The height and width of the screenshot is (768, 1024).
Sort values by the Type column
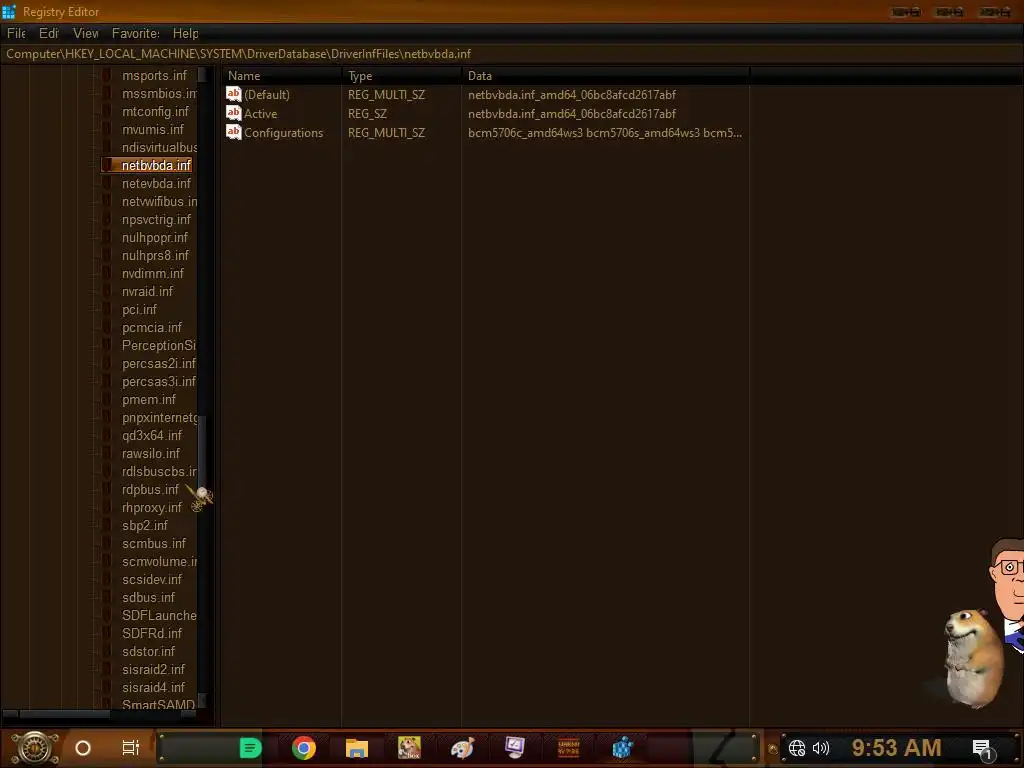(x=402, y=76)
